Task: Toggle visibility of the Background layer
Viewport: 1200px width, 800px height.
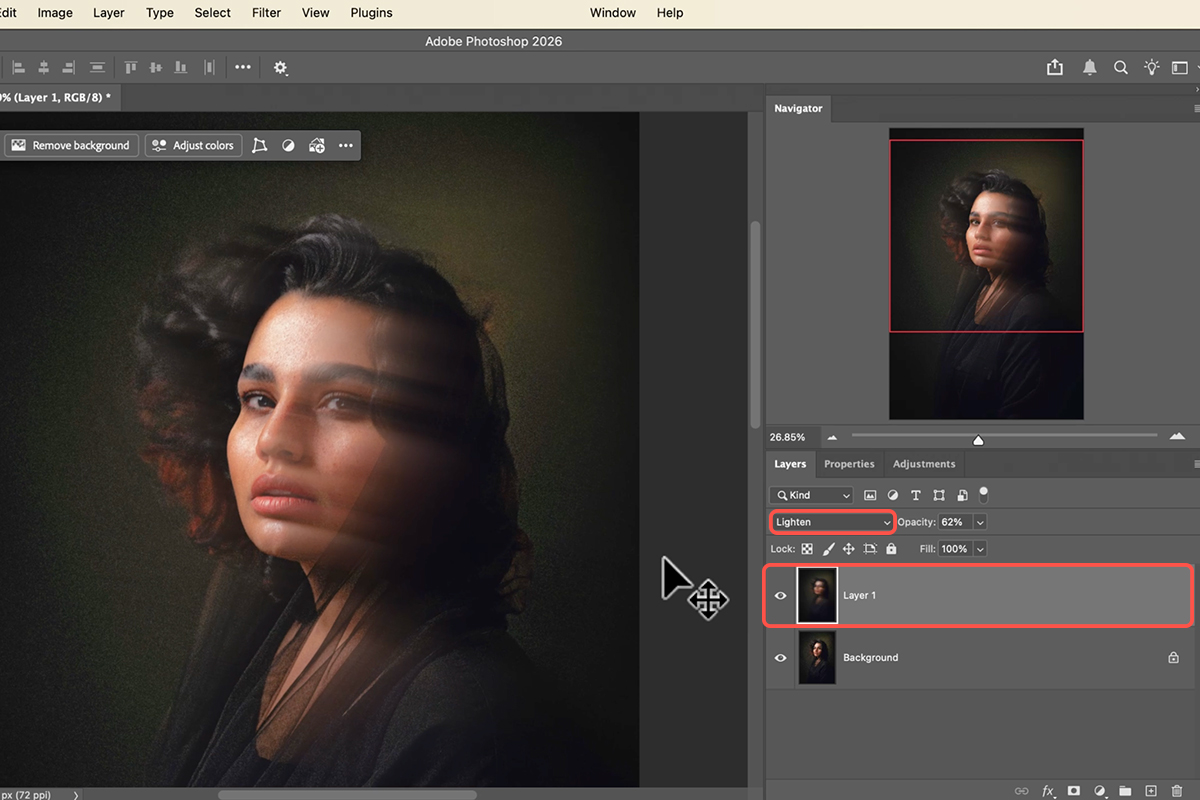Action: (781, 658)
